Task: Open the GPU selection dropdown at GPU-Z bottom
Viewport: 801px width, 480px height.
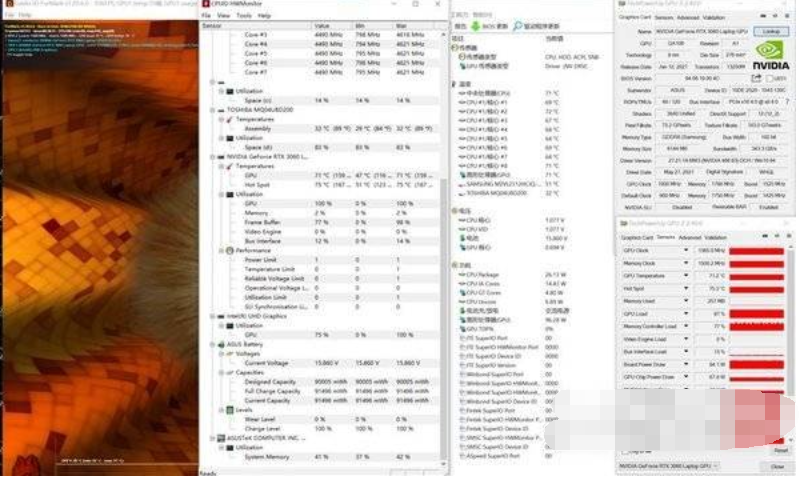Action: (x=669, y=466)
